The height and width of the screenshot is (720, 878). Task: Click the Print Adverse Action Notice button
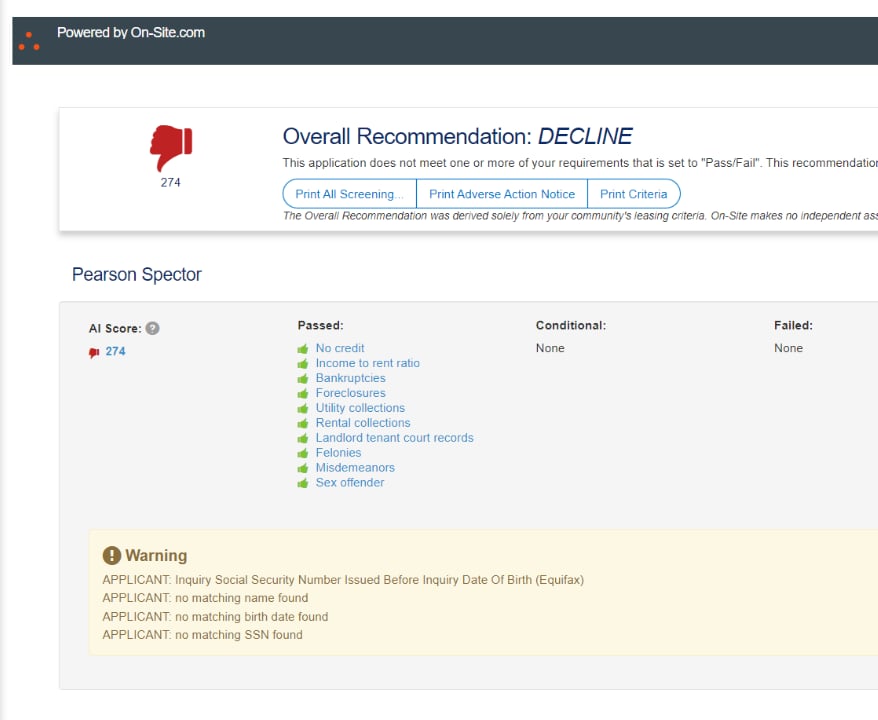(x=501, y=194)
